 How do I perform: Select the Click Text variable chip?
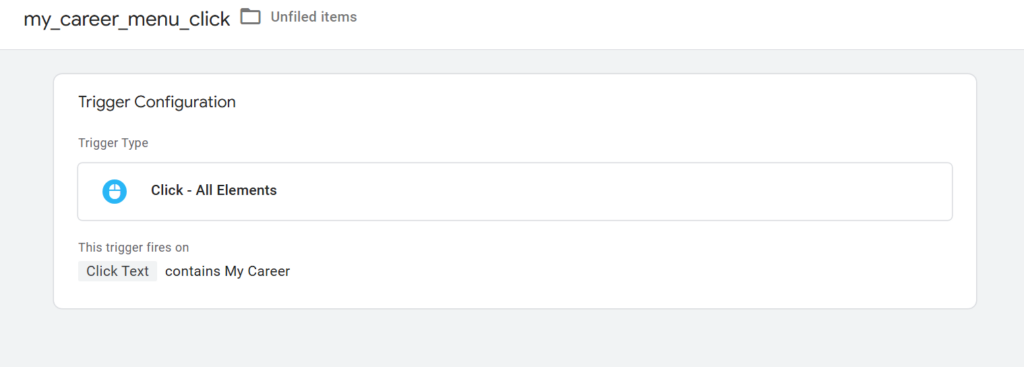click(x=118, y=271)
